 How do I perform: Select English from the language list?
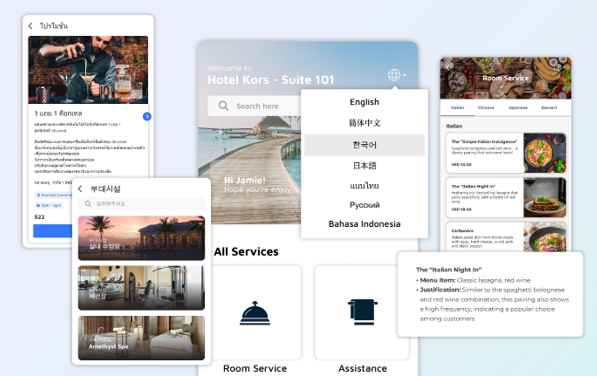364,102
